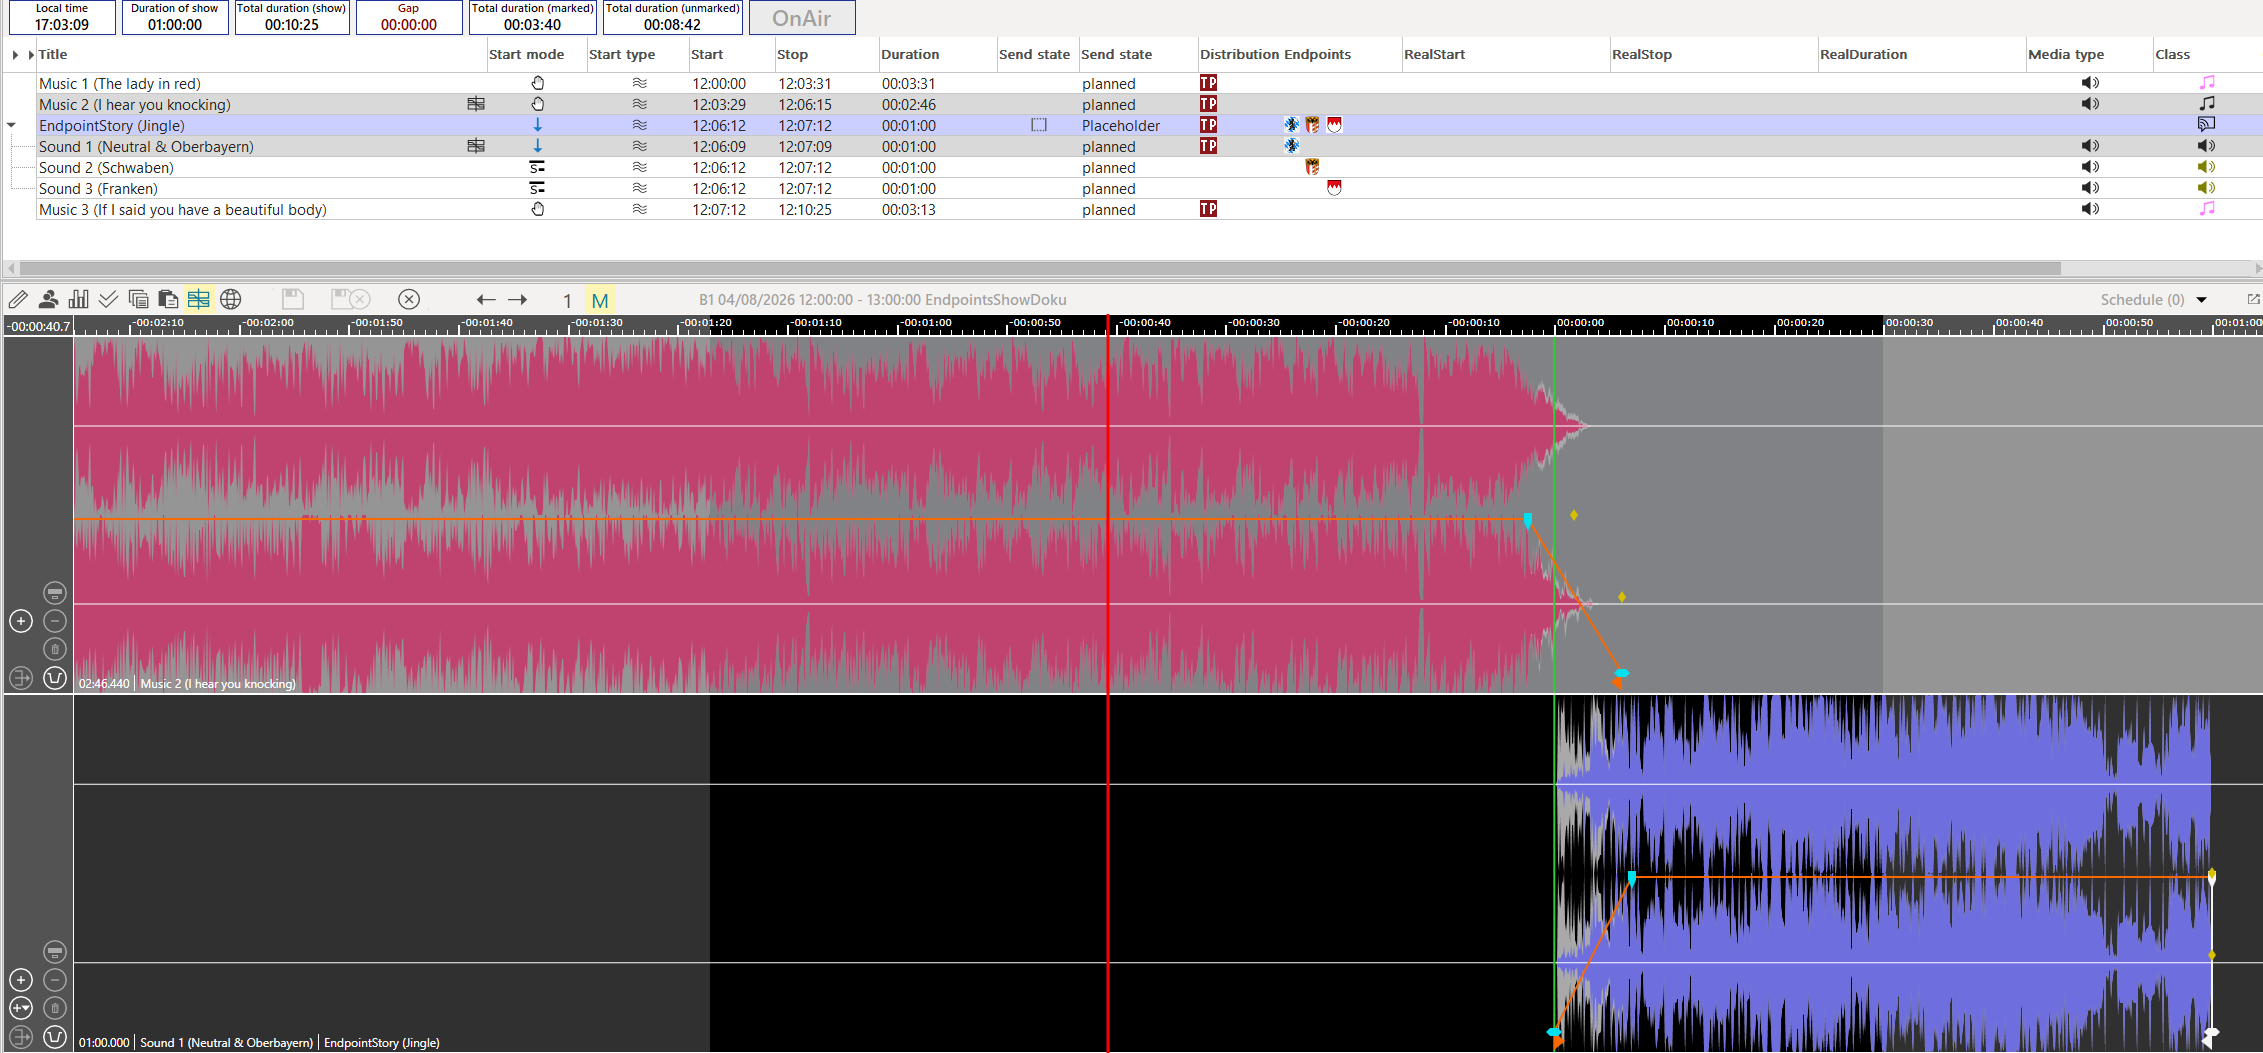This screenshot has height=1053, width=2263.
Task: Click the discard-save disk with X icon
Action: pyautogui.click(x=351, y=299)
